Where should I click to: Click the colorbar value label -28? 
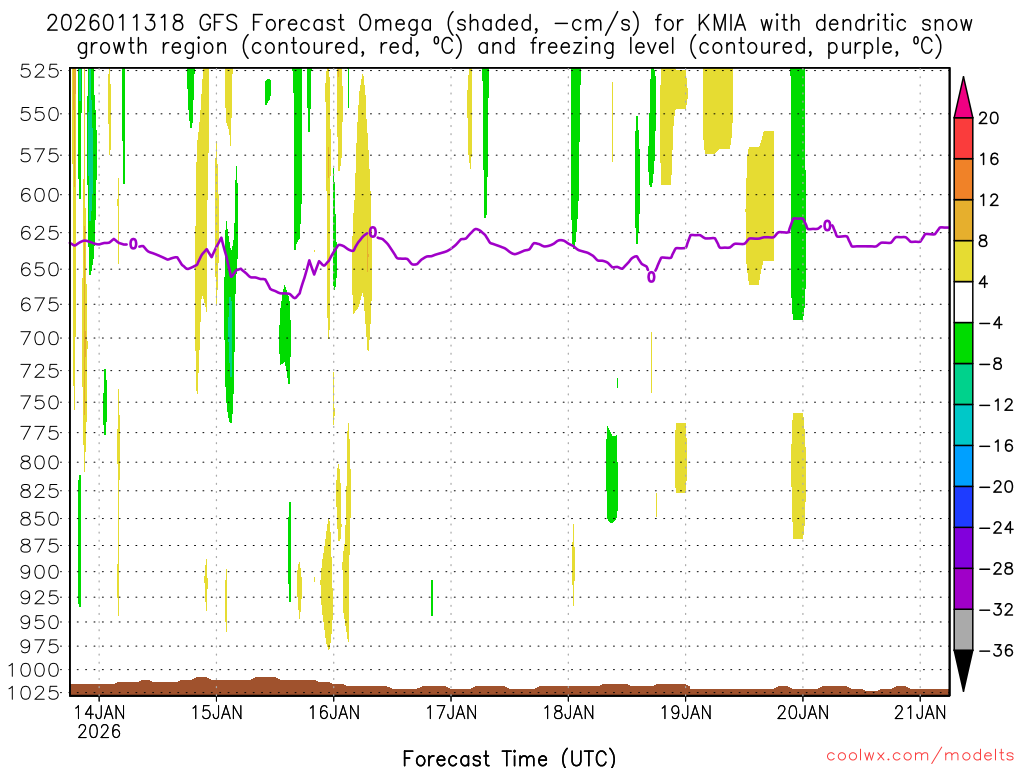click(x=995, y=569)
